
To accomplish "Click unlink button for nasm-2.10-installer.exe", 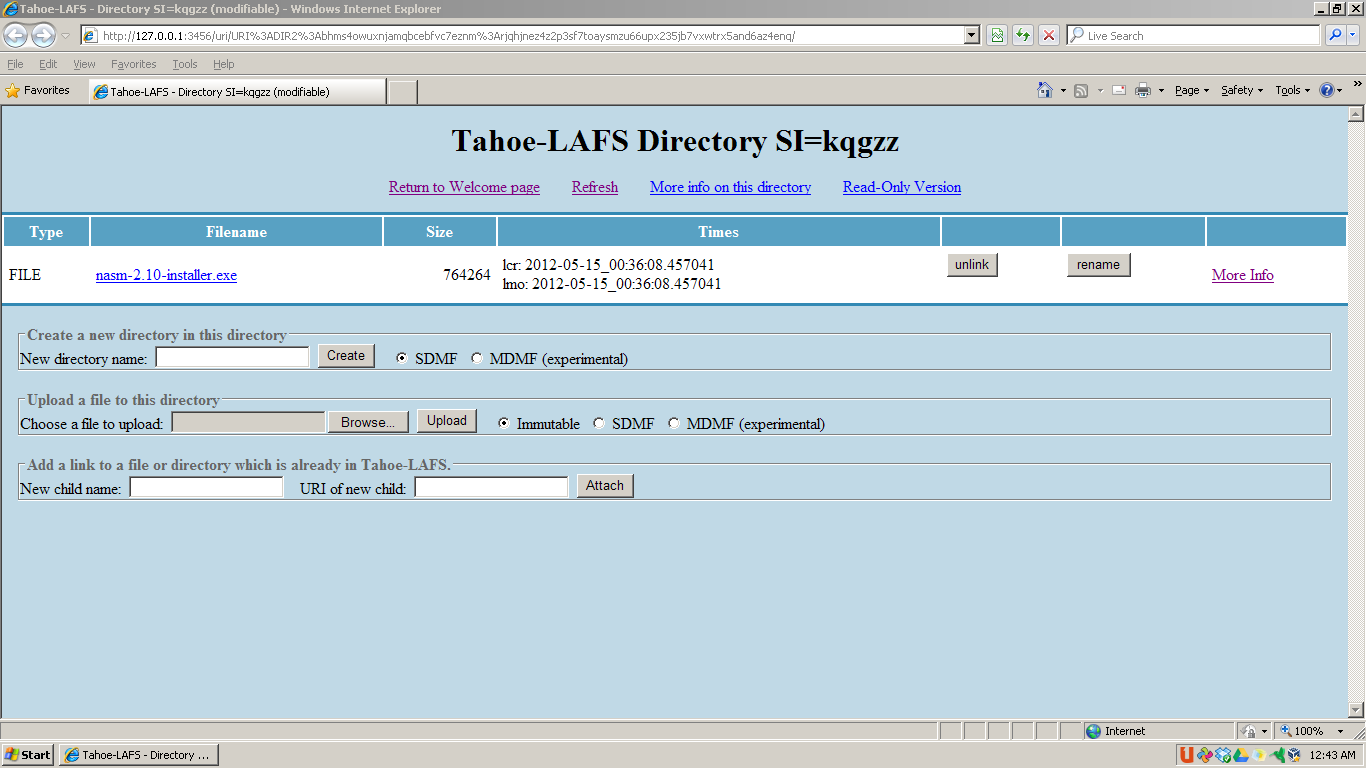I will click(971, 265).
